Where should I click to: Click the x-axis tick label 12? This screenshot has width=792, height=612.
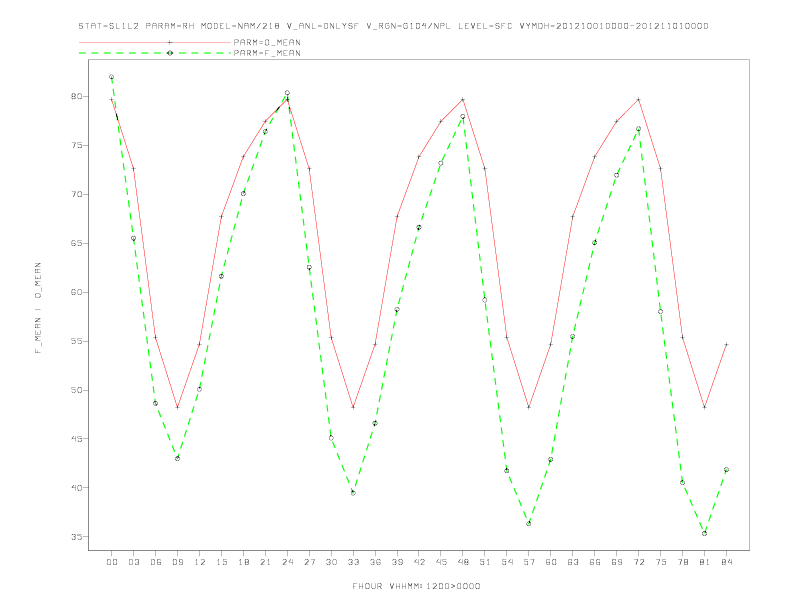coord(200,562)
